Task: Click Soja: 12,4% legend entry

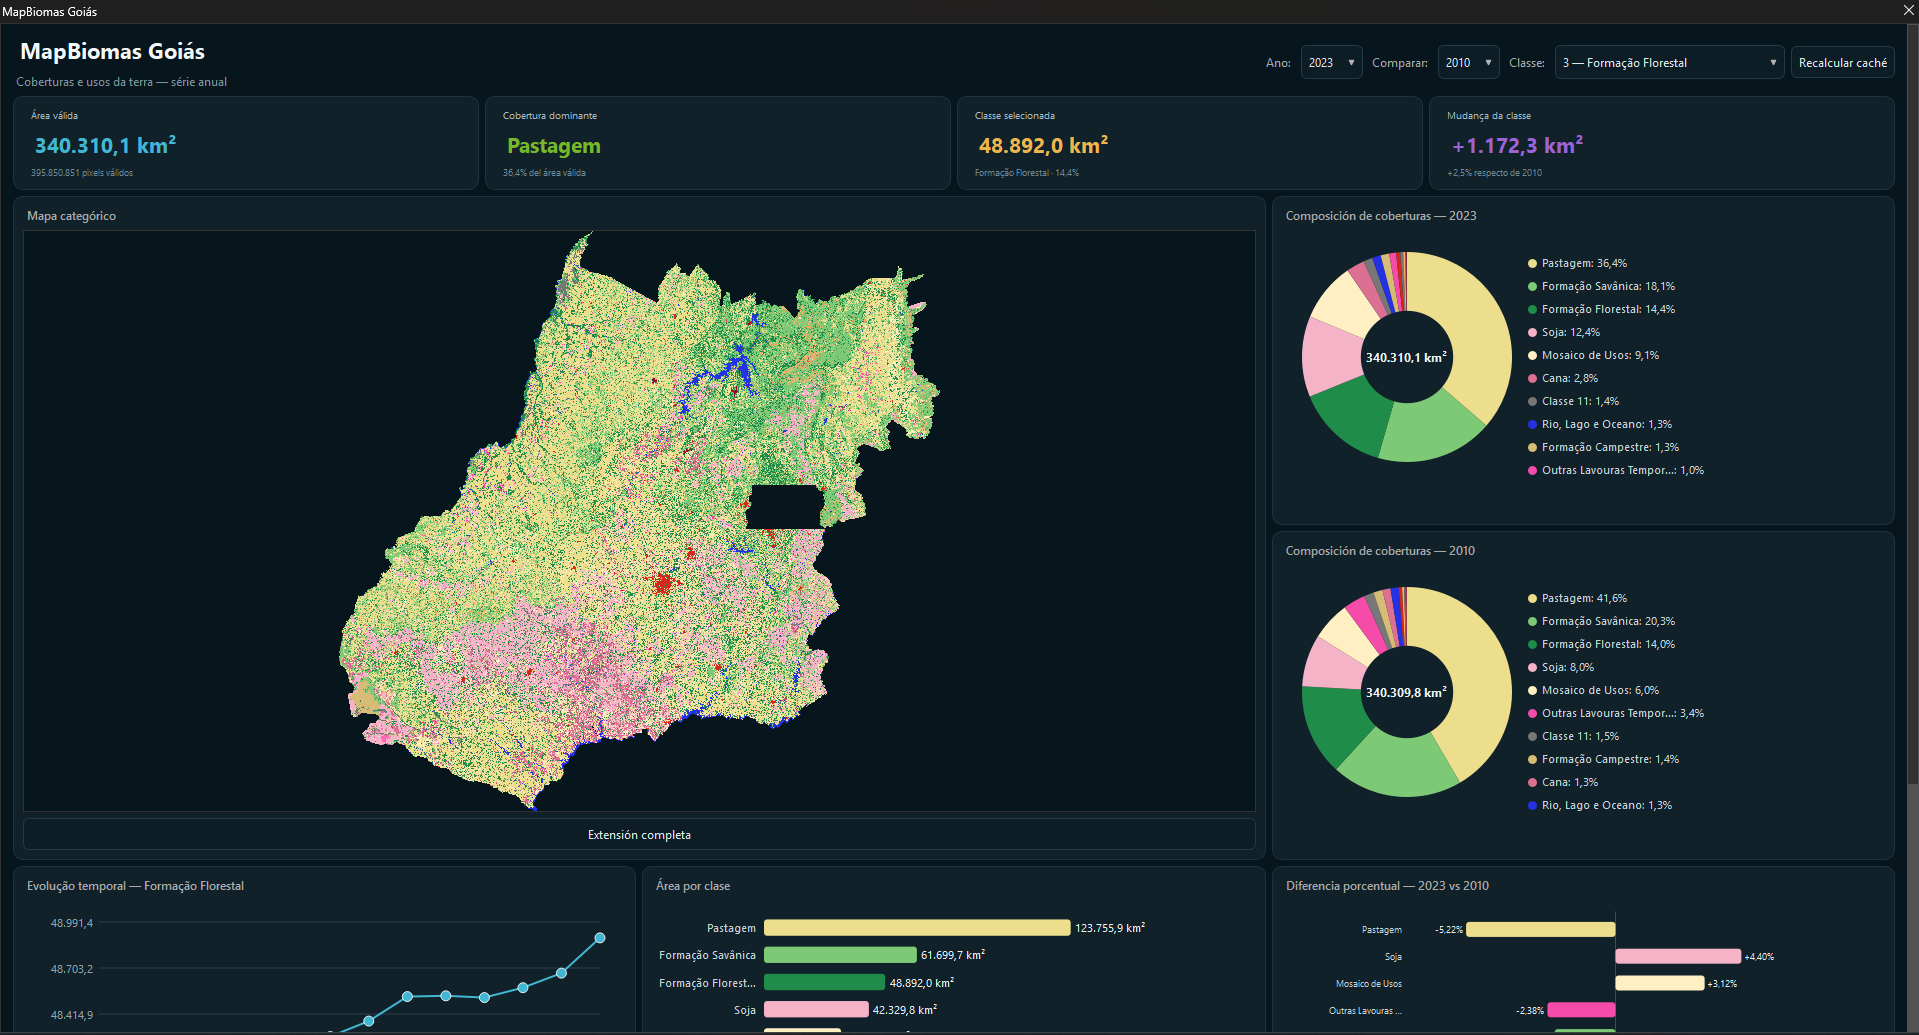Action: click(x=1564, y=332)
